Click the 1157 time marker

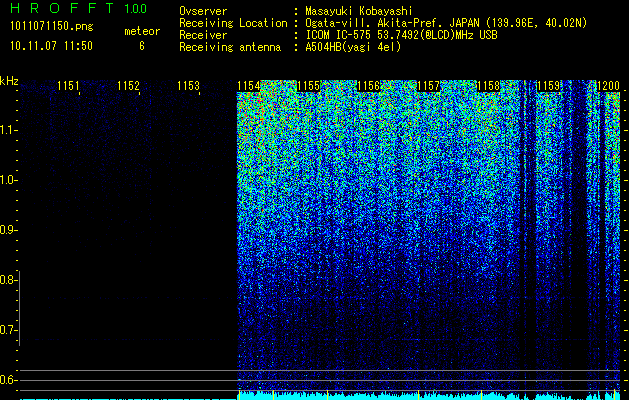[x=428, y=86]
